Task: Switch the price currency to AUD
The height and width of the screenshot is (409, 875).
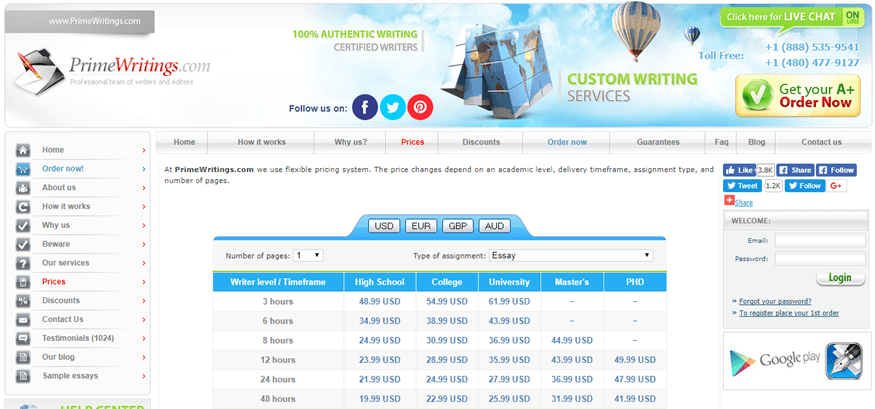Action: coord(494,226)
